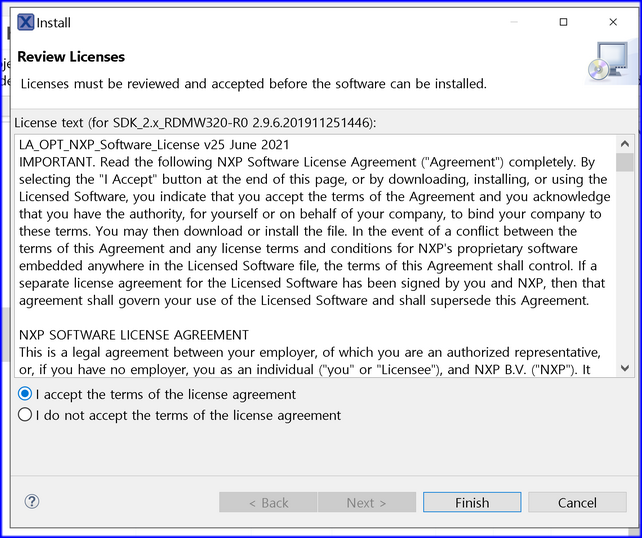
Task: Click the Finish button
Action: (x=472, y=502)
